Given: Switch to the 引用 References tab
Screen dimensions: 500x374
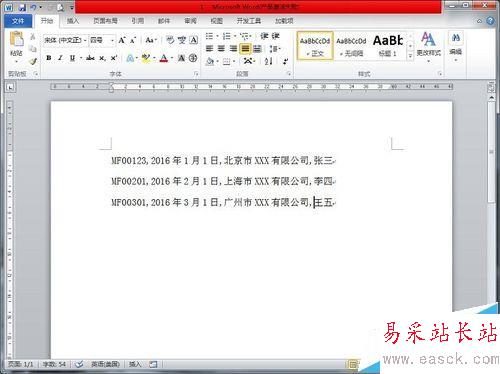Looking at the screenshot, I should (137, 21).
